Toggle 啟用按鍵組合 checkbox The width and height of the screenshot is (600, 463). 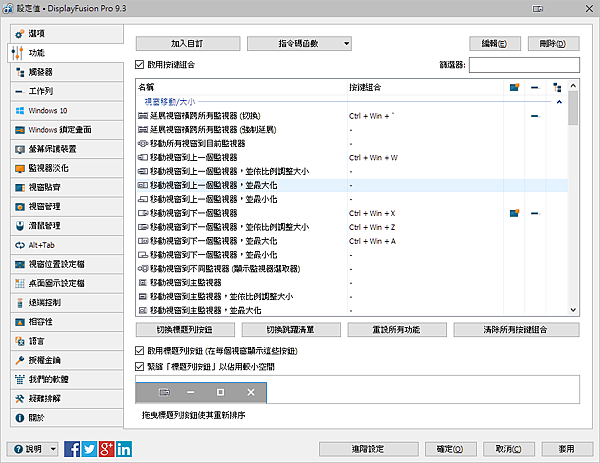click(140, 65)
